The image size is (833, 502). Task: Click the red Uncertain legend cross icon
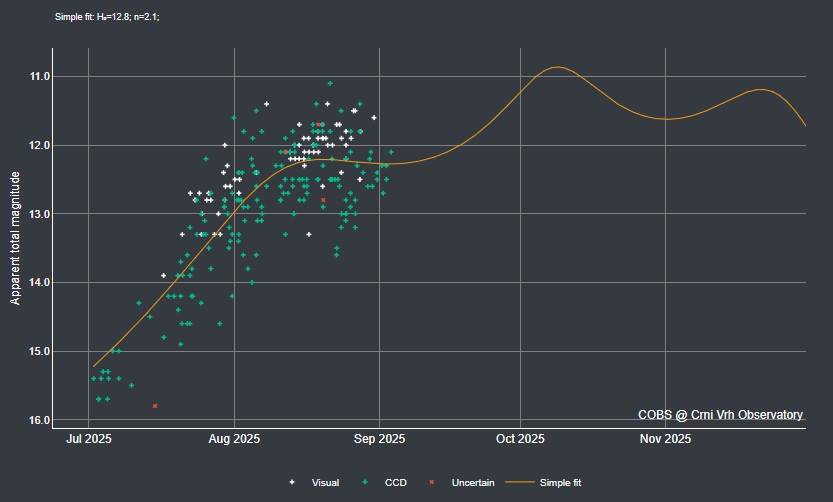coord(431,482)
